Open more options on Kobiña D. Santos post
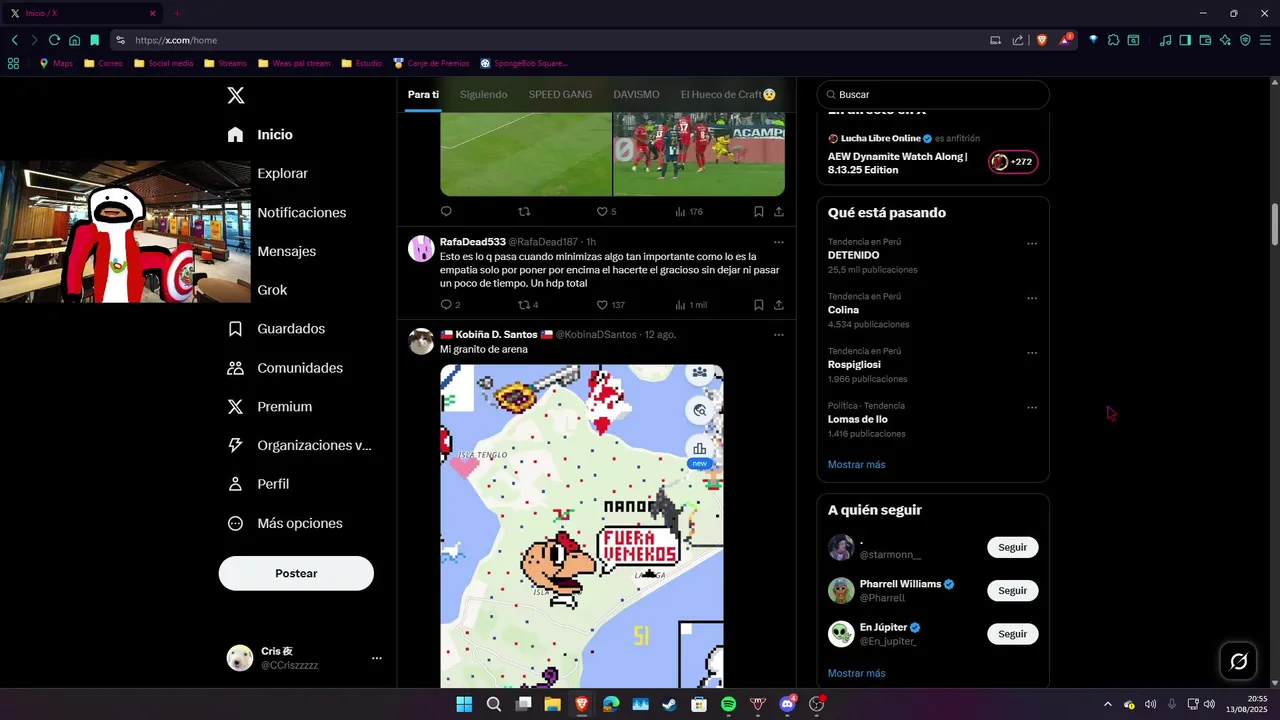 pos(779,335)
